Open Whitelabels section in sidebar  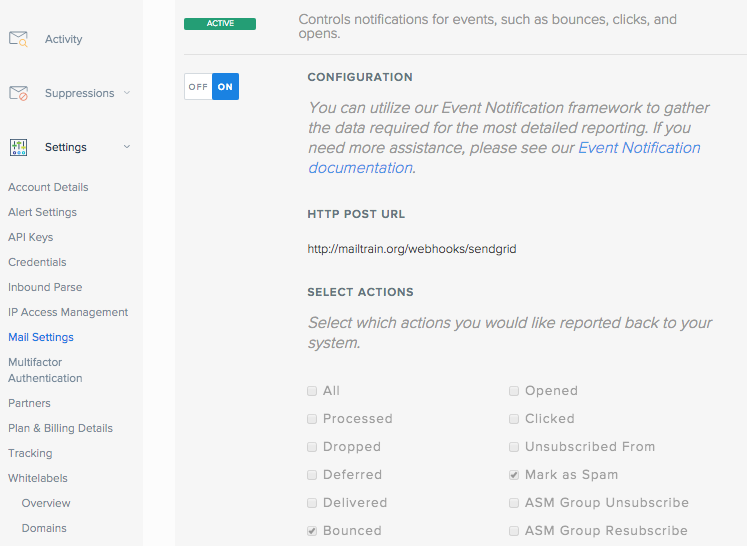click(38, 478)
